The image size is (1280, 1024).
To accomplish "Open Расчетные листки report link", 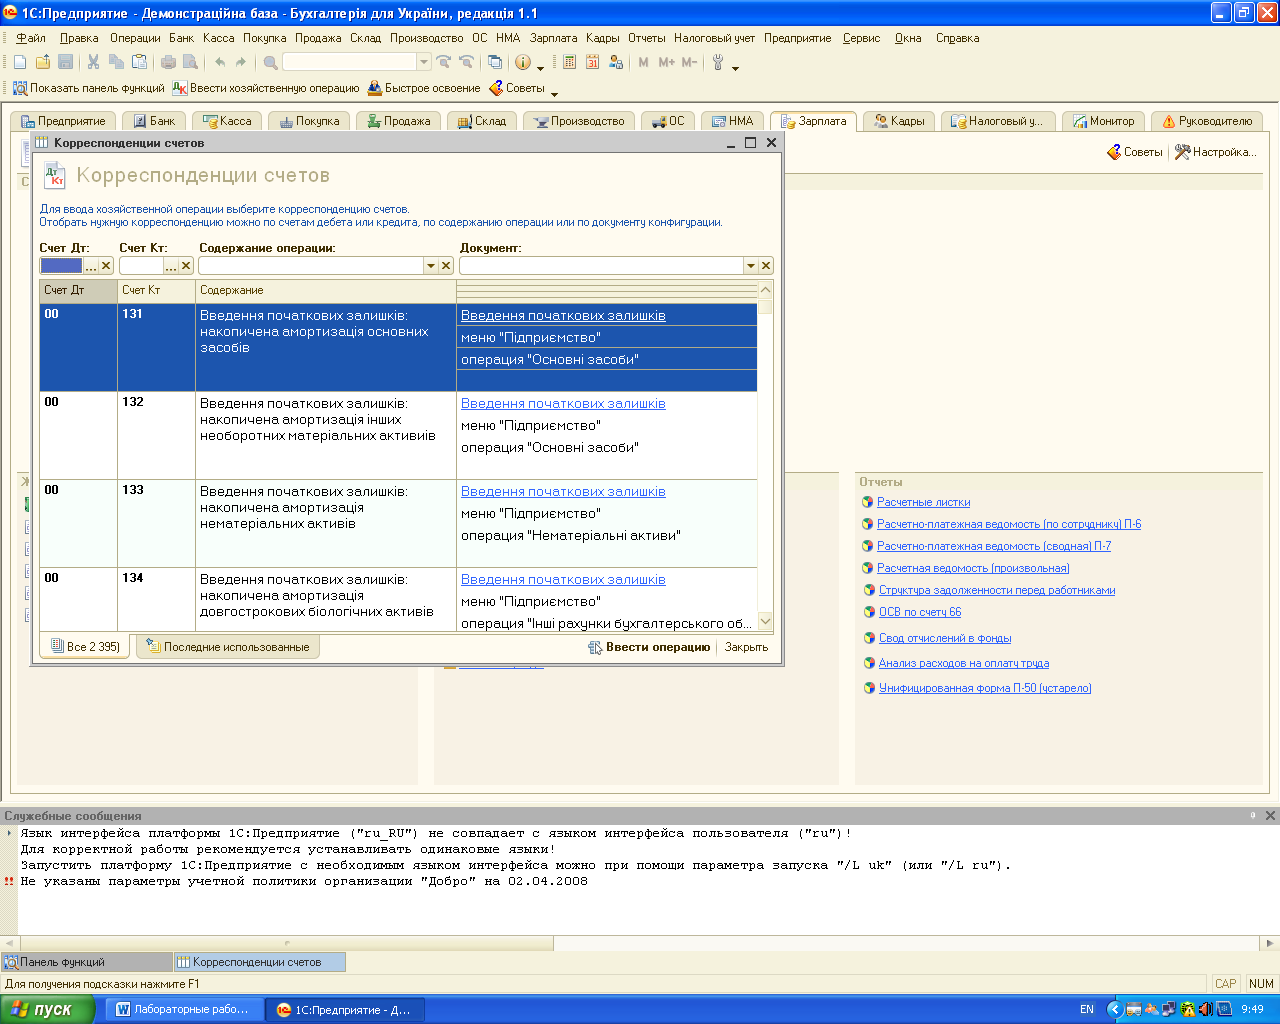I will coord(923,502).
